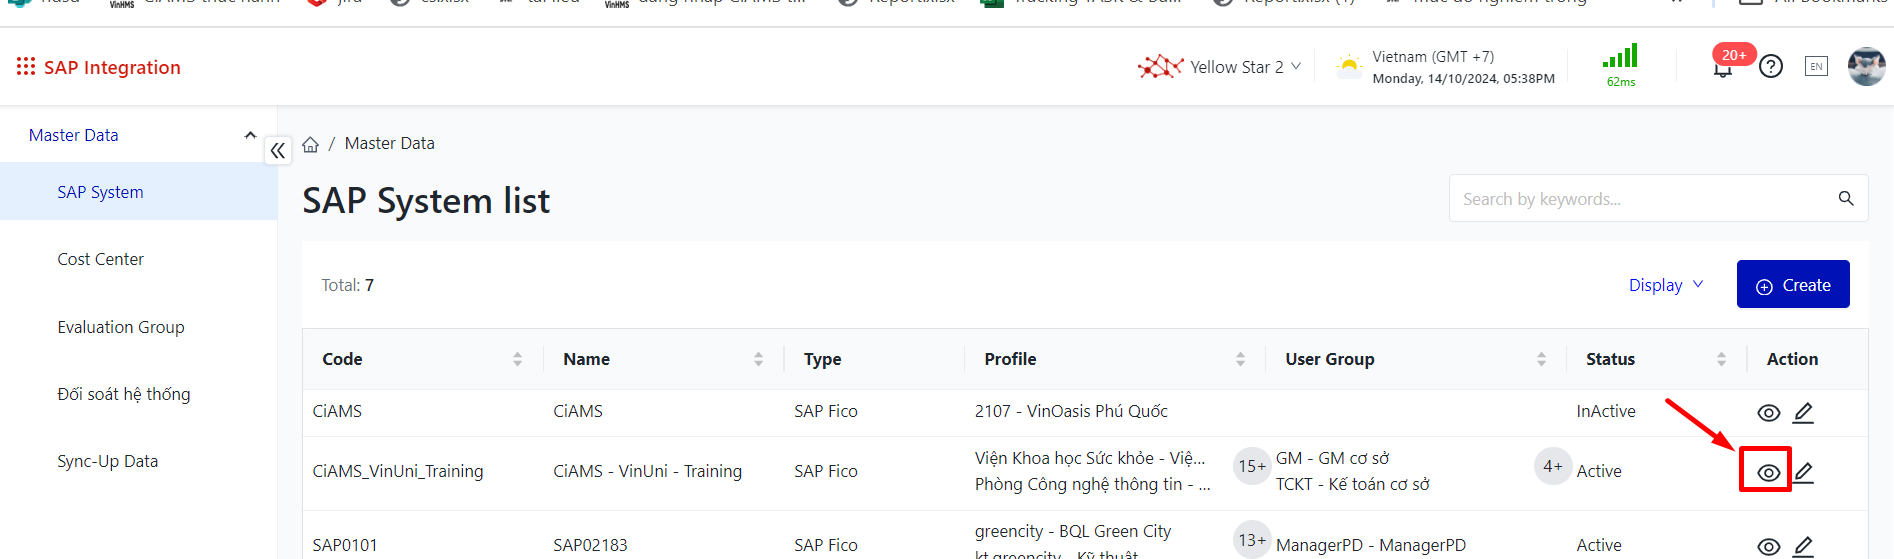Viewport: 1894px width, 559px height.
Task: Click the home breadcrumb icon
Action: [311, 144]
